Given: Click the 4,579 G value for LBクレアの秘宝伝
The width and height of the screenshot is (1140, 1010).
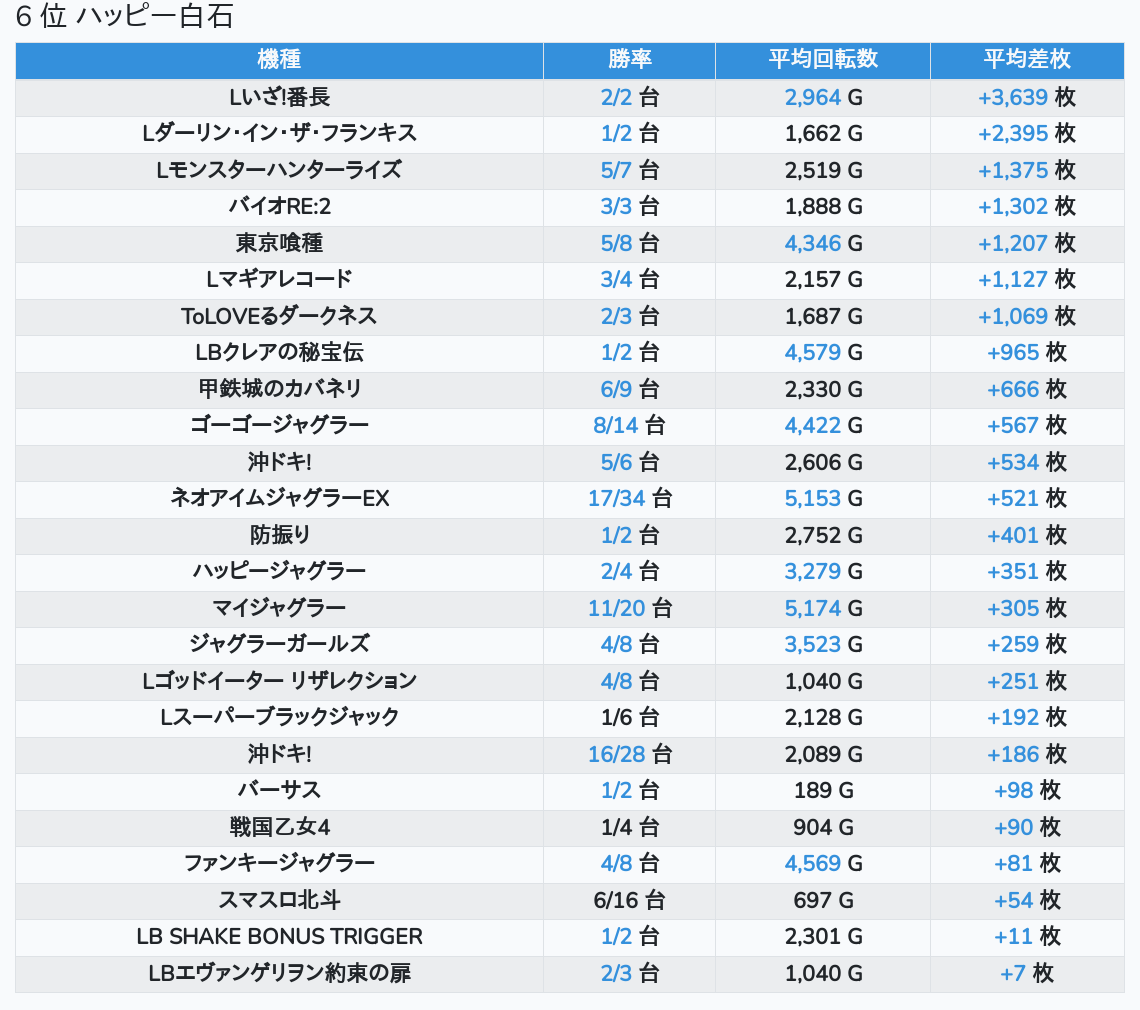Looking at the screenshot, I should (x=813, y=352).
